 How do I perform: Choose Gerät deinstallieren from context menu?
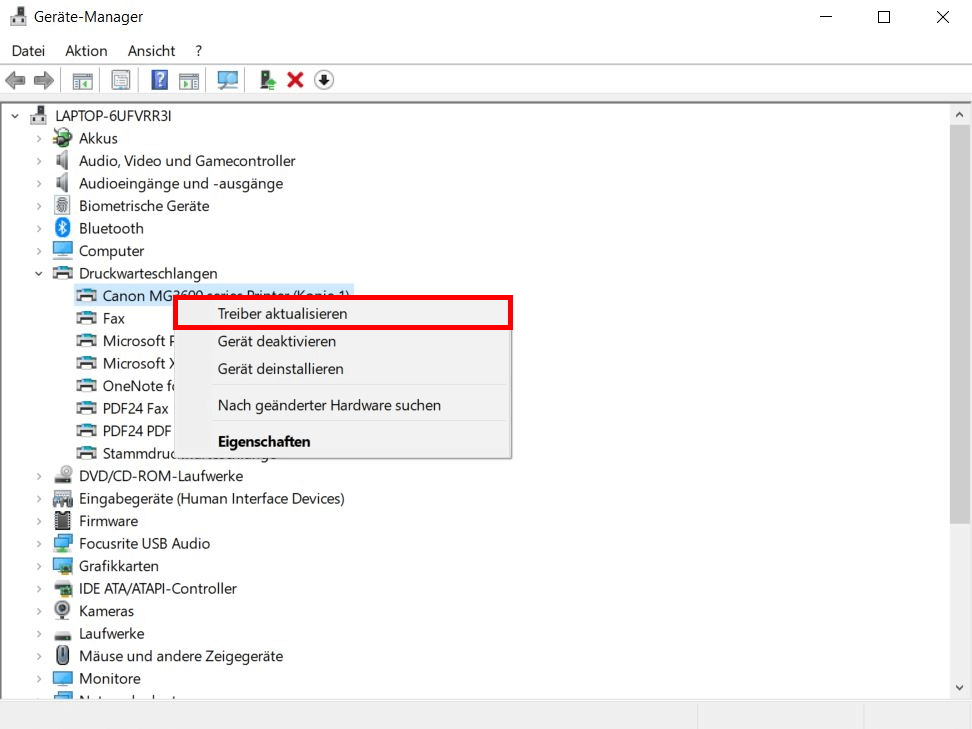coord(343,369)
